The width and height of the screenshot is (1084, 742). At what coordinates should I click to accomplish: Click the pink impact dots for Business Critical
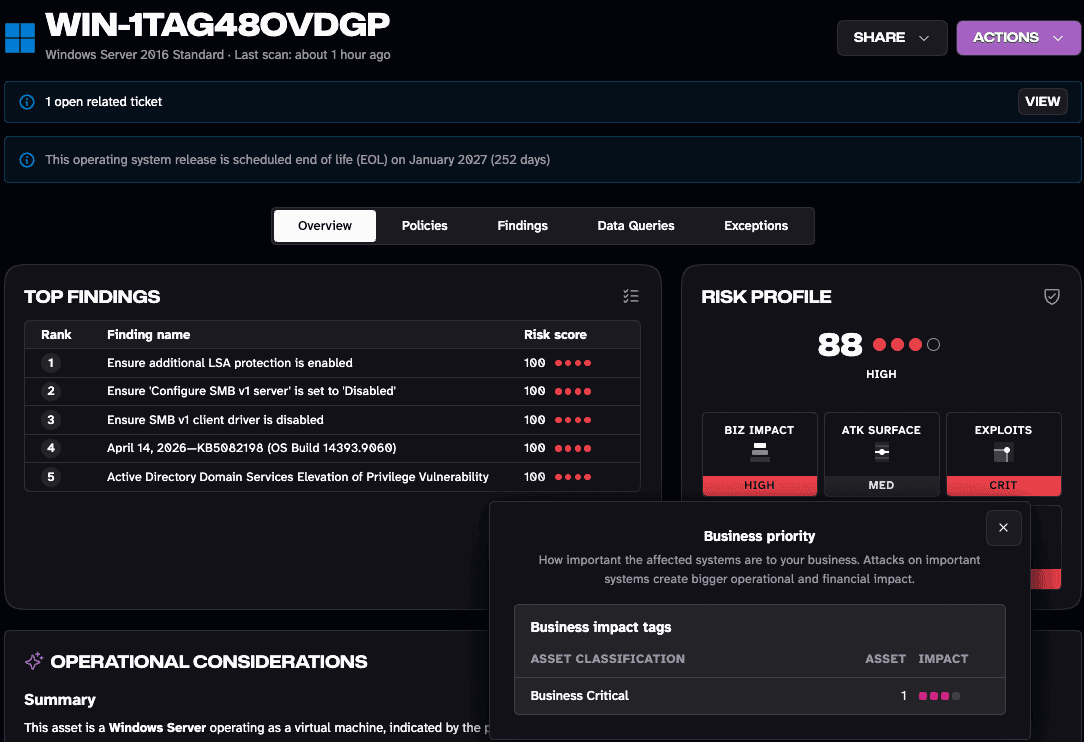(x=939, y=696)
